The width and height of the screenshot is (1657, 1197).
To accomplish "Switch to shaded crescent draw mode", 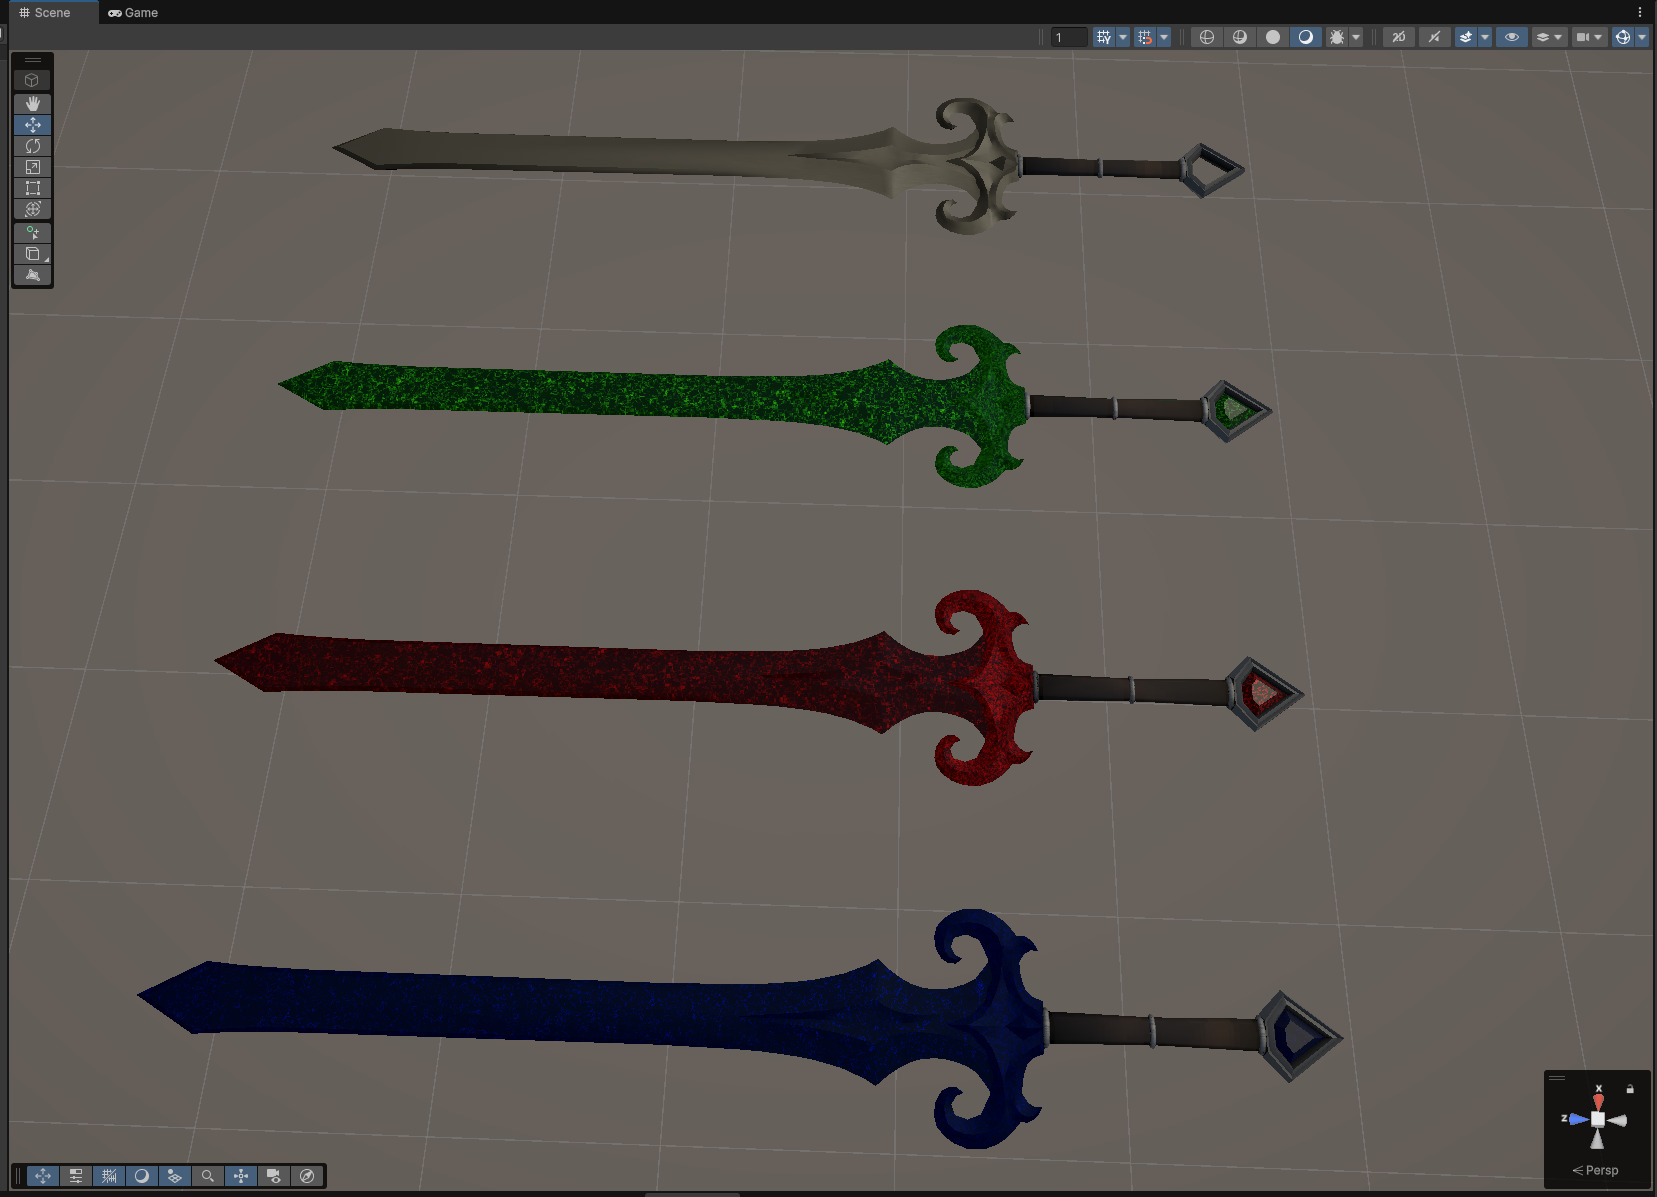I will pyautogui.click(x=1306, y=37).
